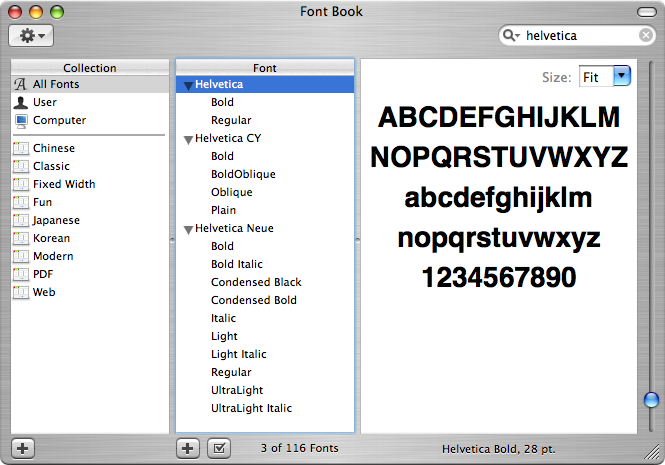The height and width of the screenshot is (465, 665).
Task: Select the Japanese collection name
Action: click(56, 220)
